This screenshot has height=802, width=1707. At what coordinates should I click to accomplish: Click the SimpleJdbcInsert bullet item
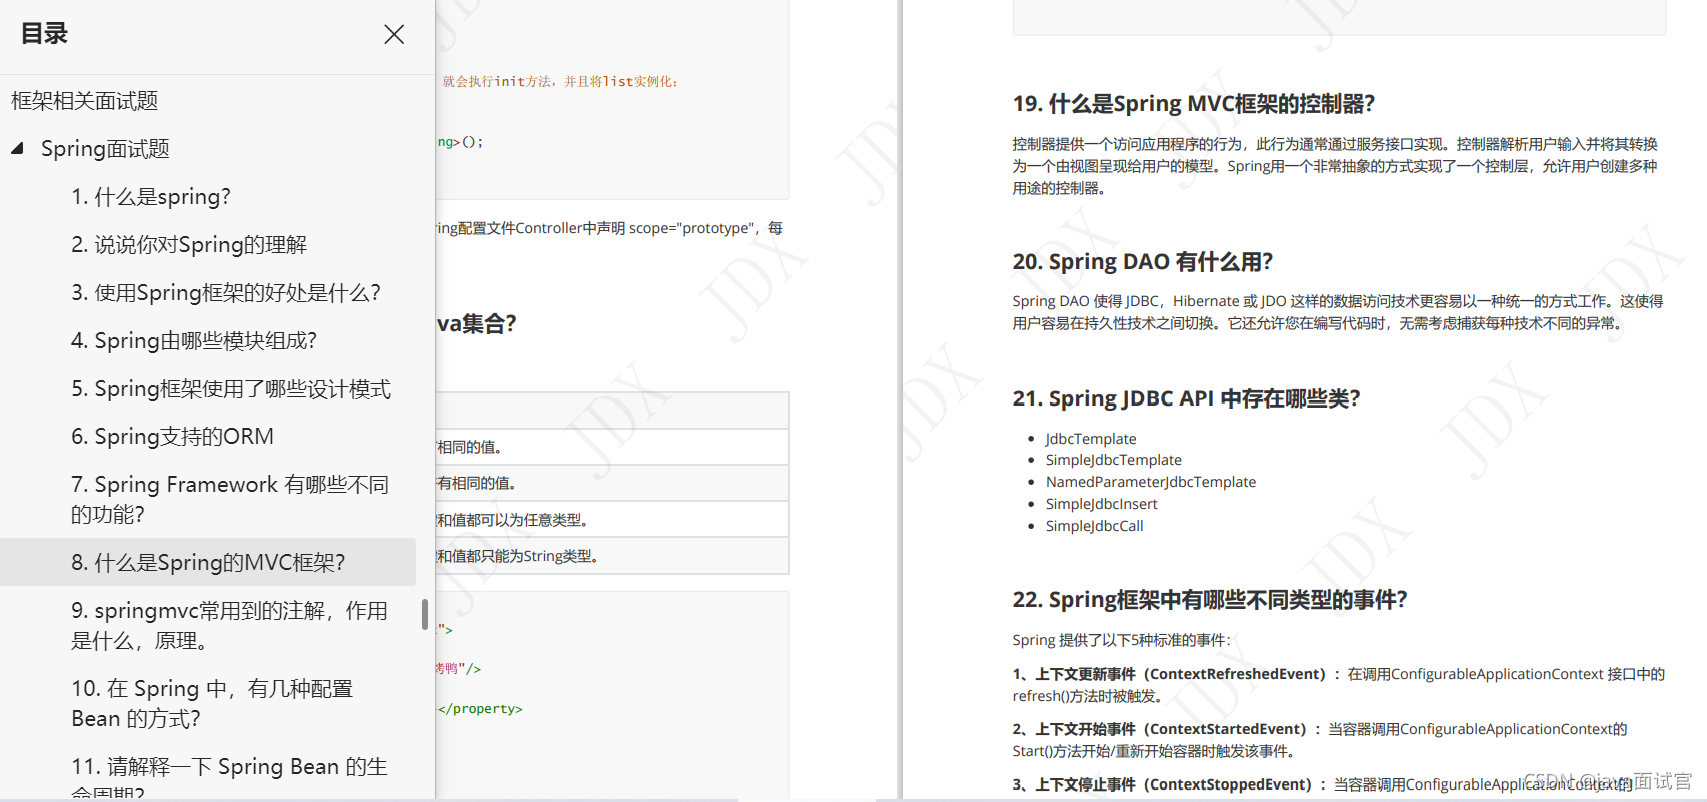coord(1102,504)
